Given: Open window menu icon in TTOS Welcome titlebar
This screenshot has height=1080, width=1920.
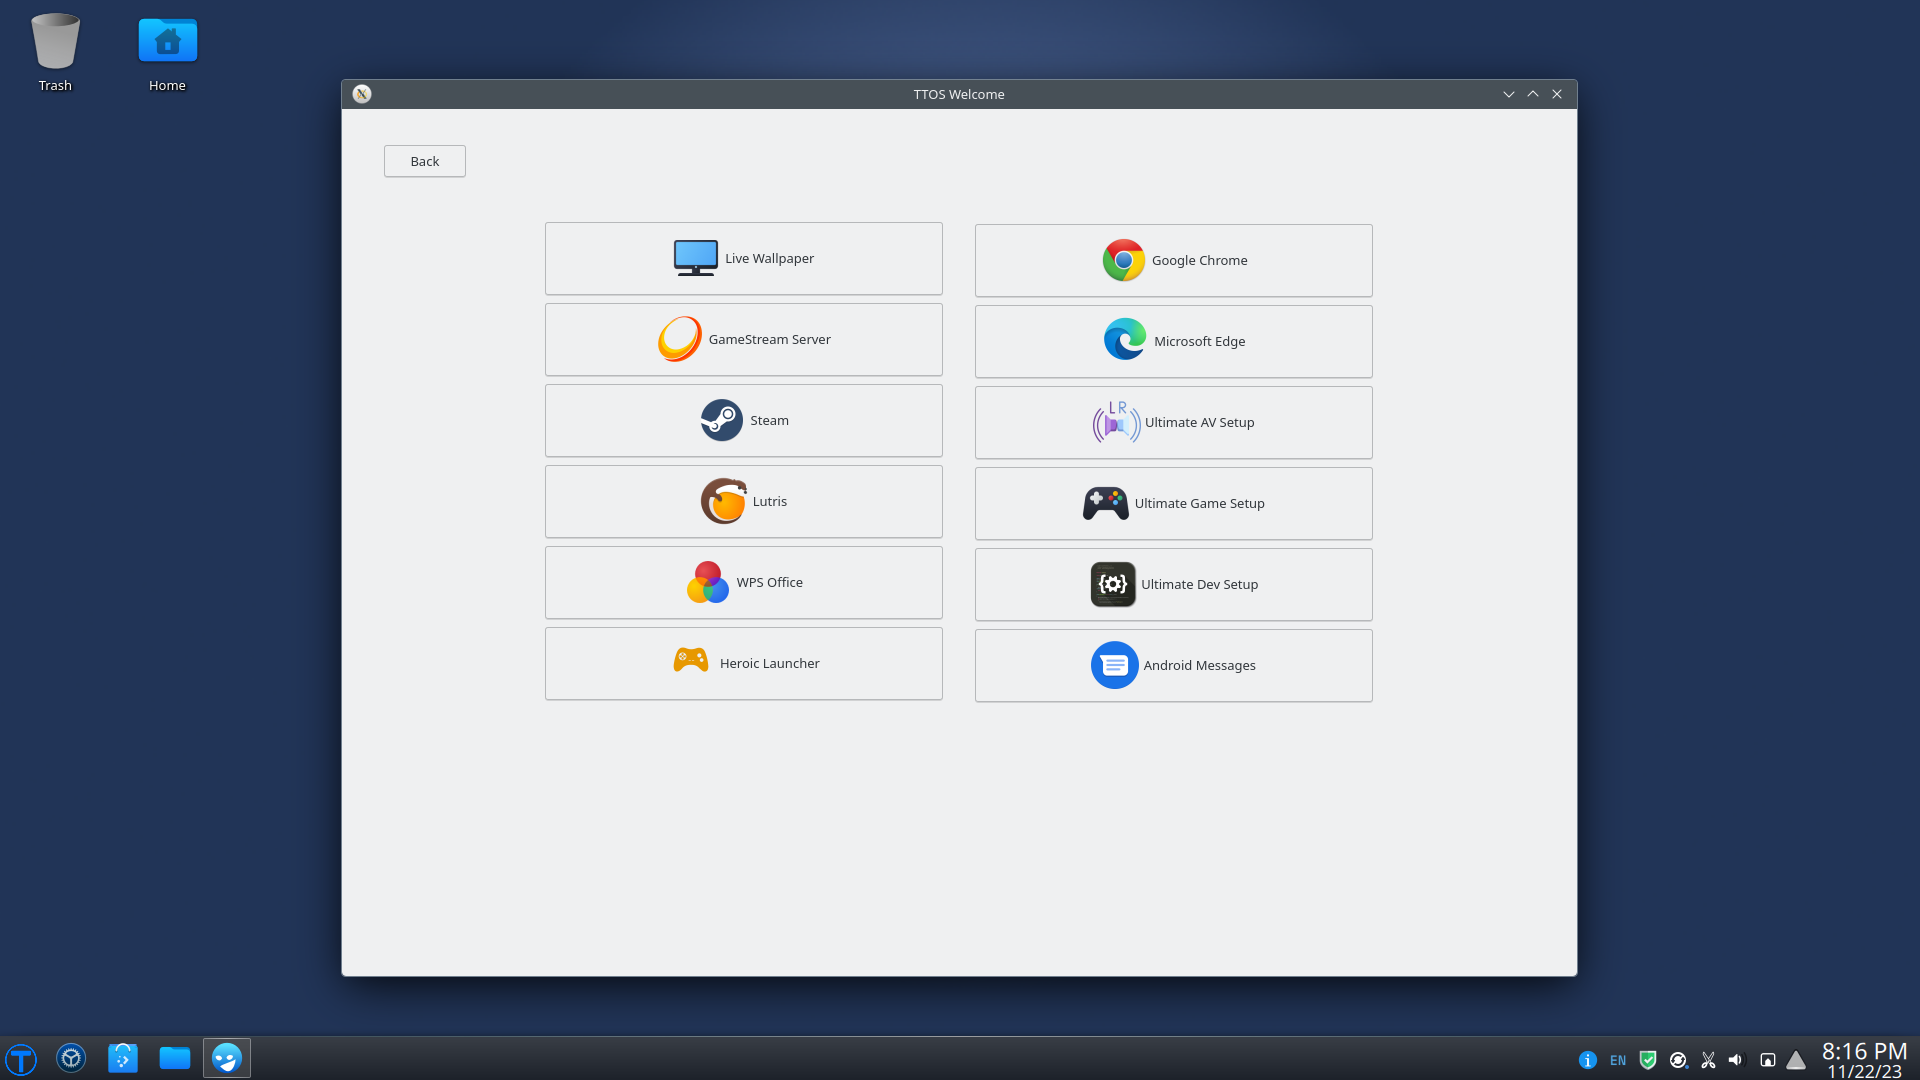Looking at the screenshot, I should tap(362, 94).
